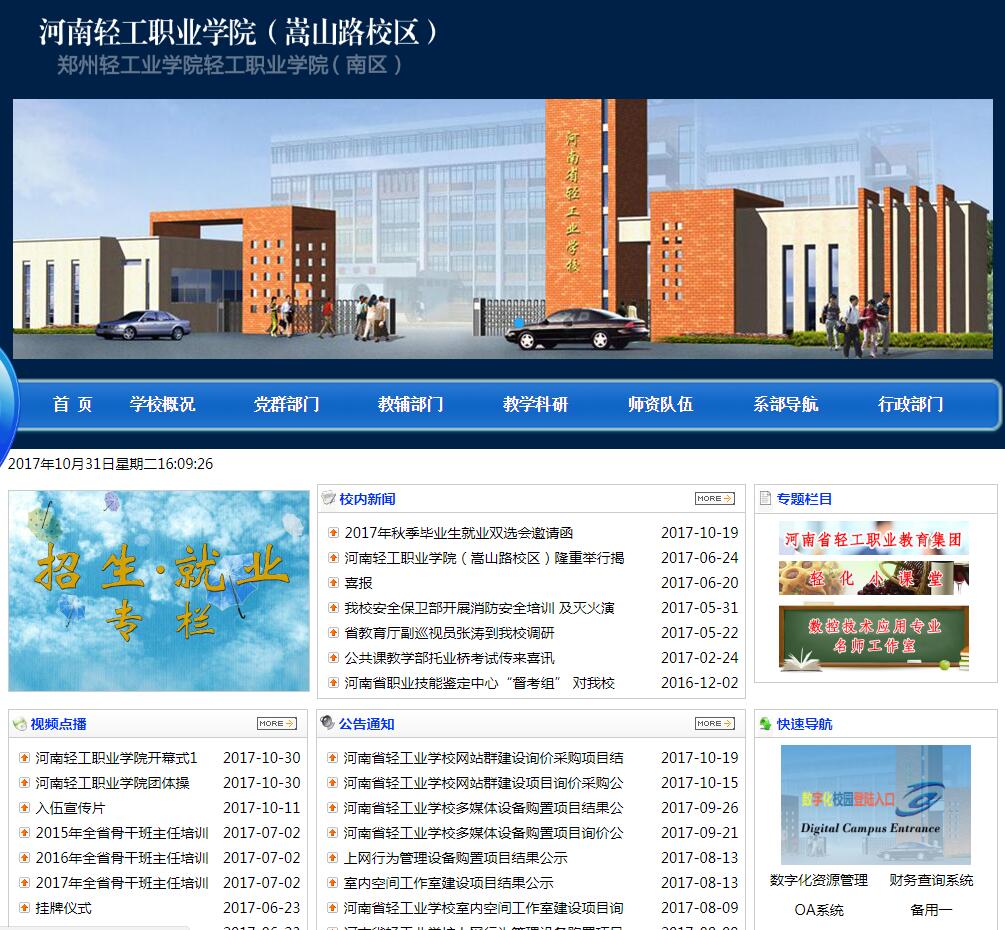Open Digital Campus Entrance image
The image size is (1005, 930).
pos(876,804)
